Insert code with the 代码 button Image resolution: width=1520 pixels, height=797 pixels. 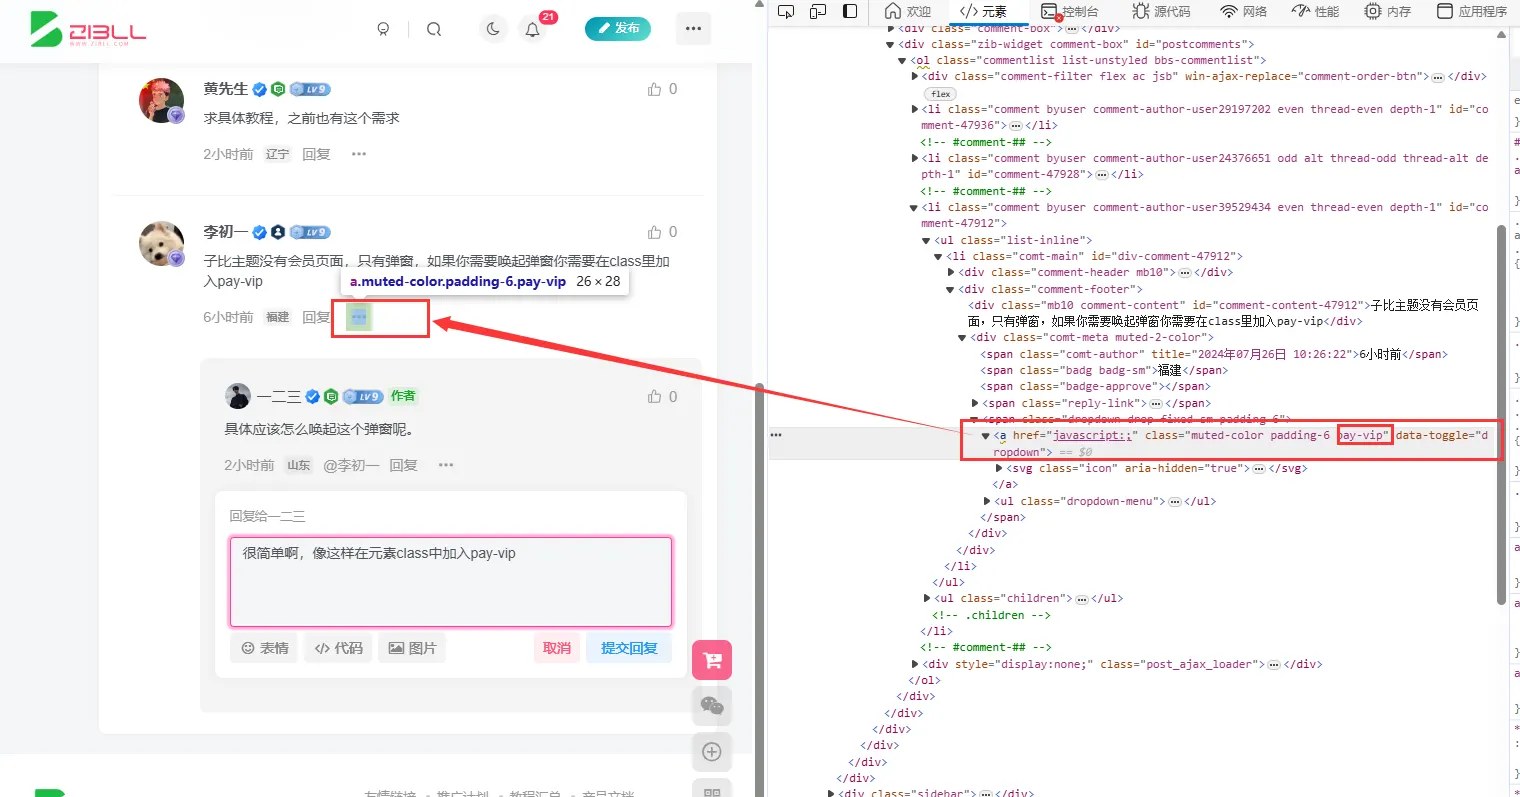[x=339, y=648]
